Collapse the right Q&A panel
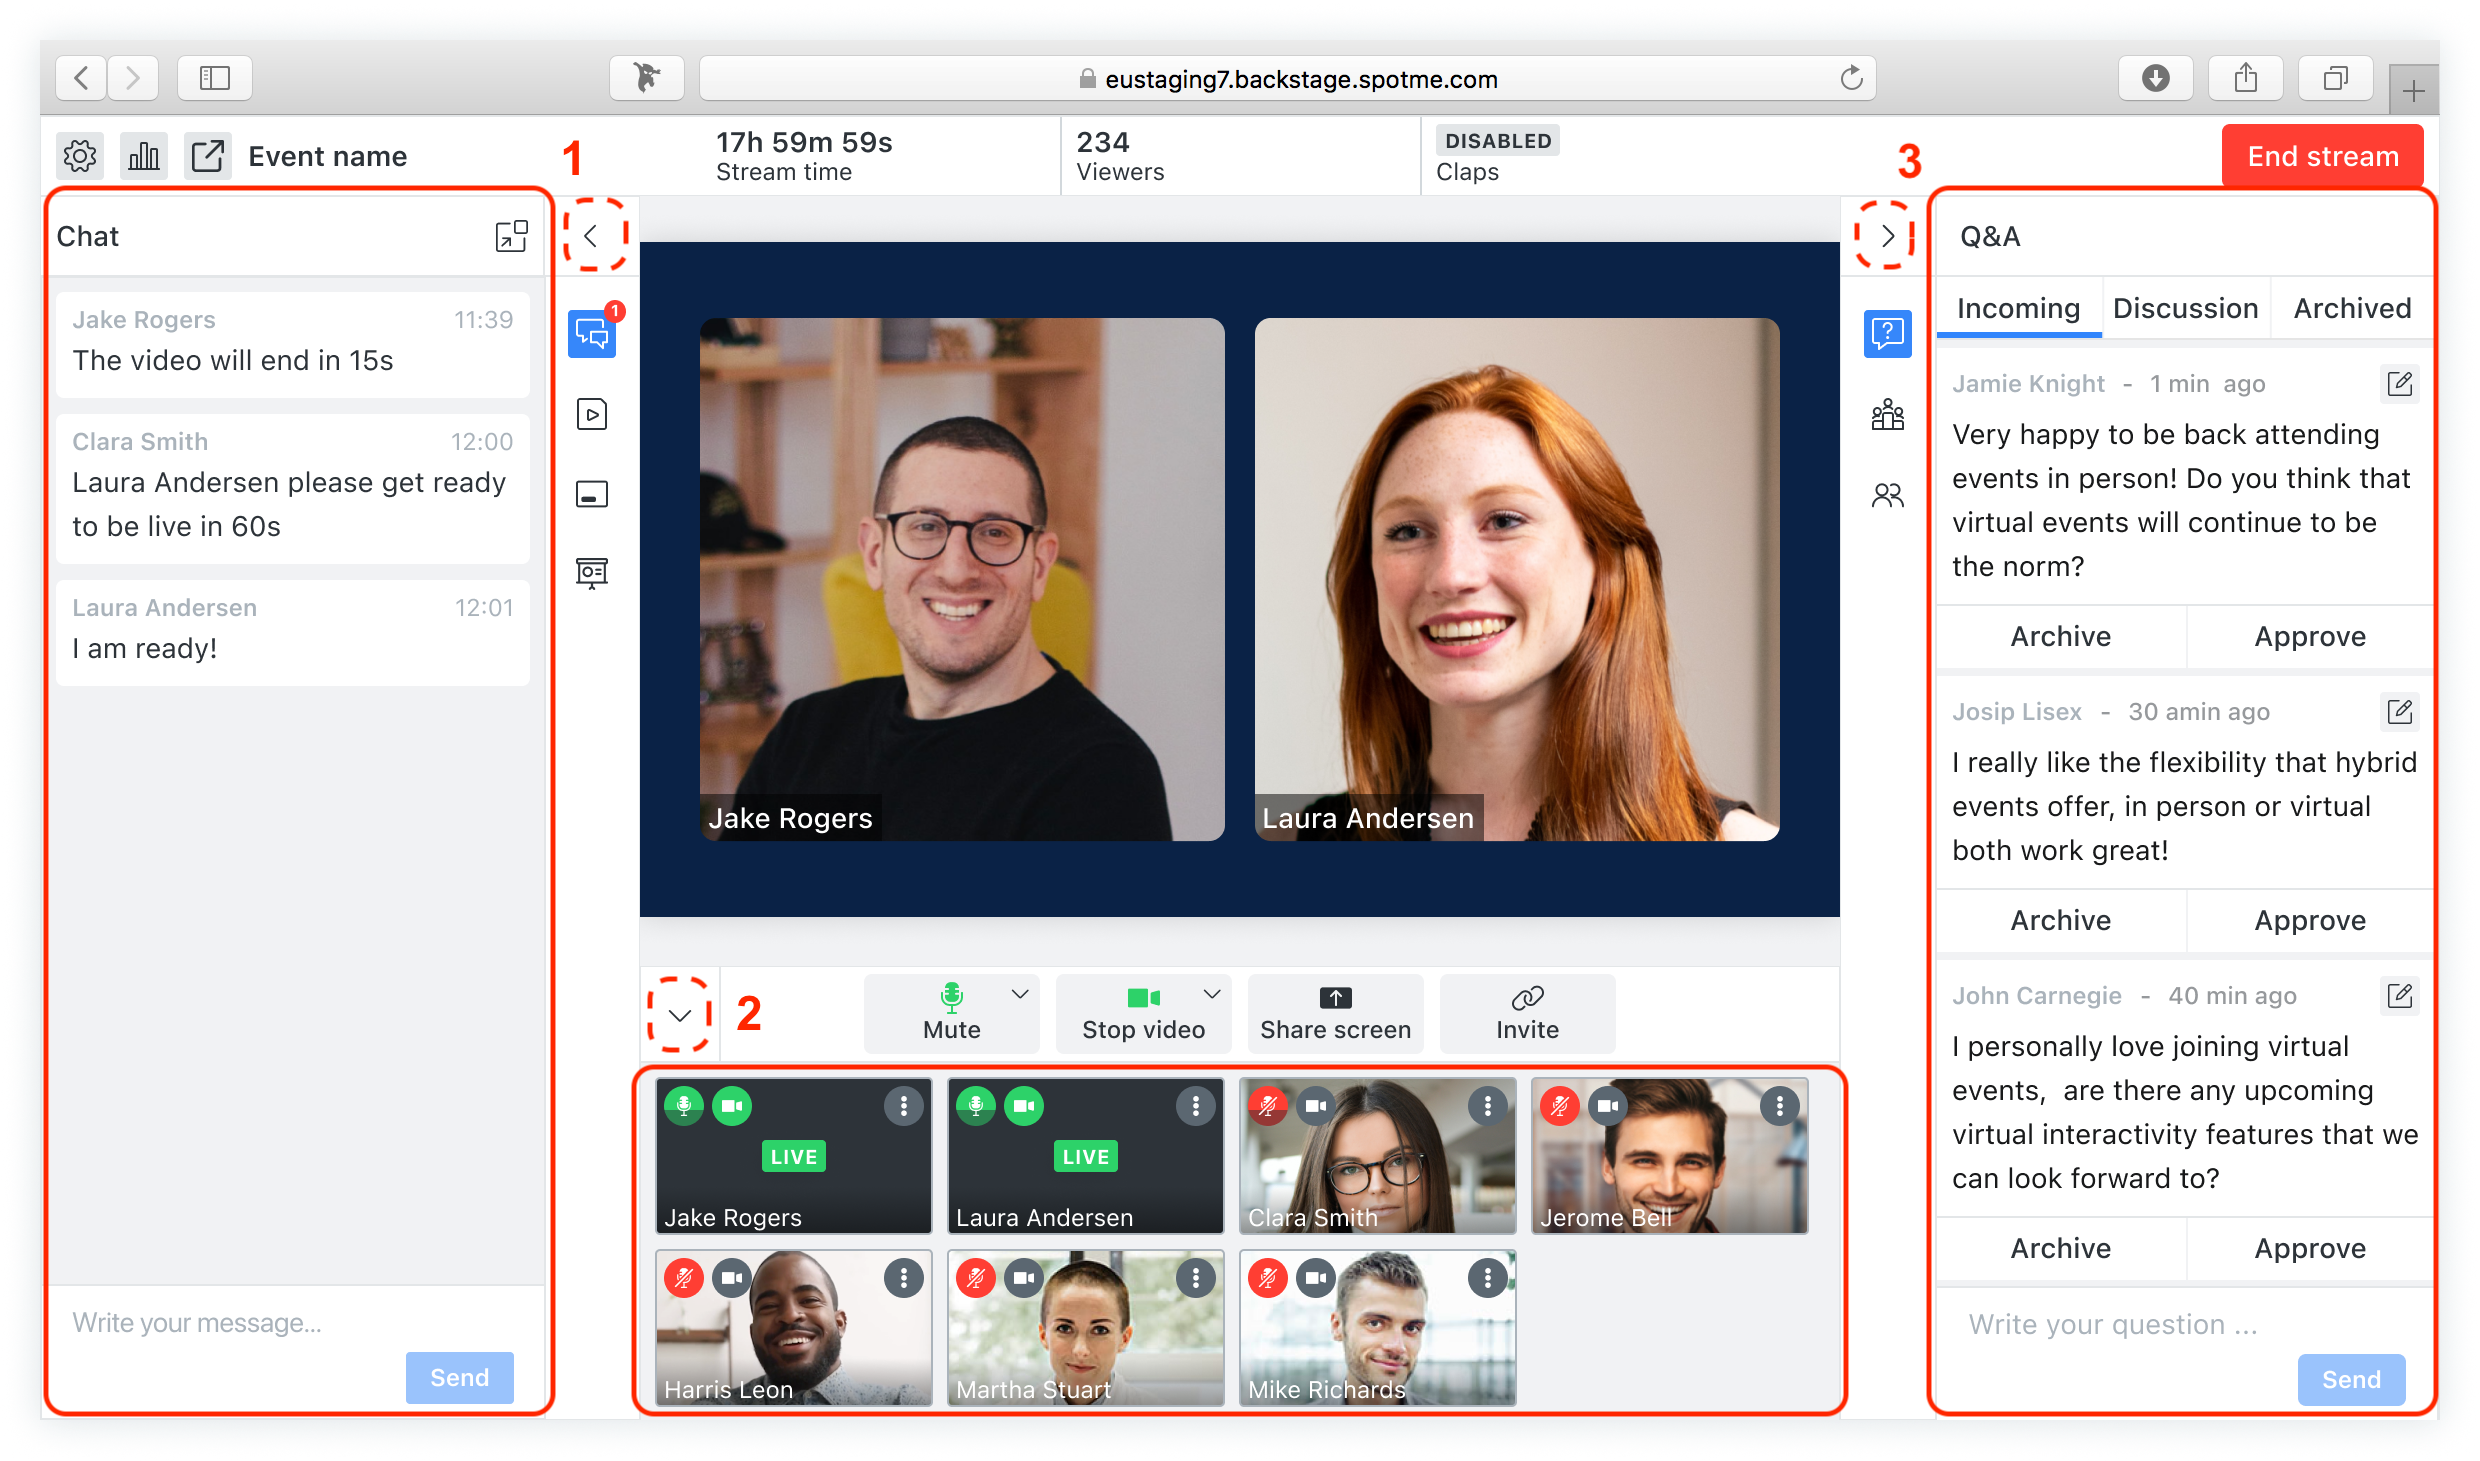The width and height of the screenshot is (2480, 1461). tap(1888, 236)
